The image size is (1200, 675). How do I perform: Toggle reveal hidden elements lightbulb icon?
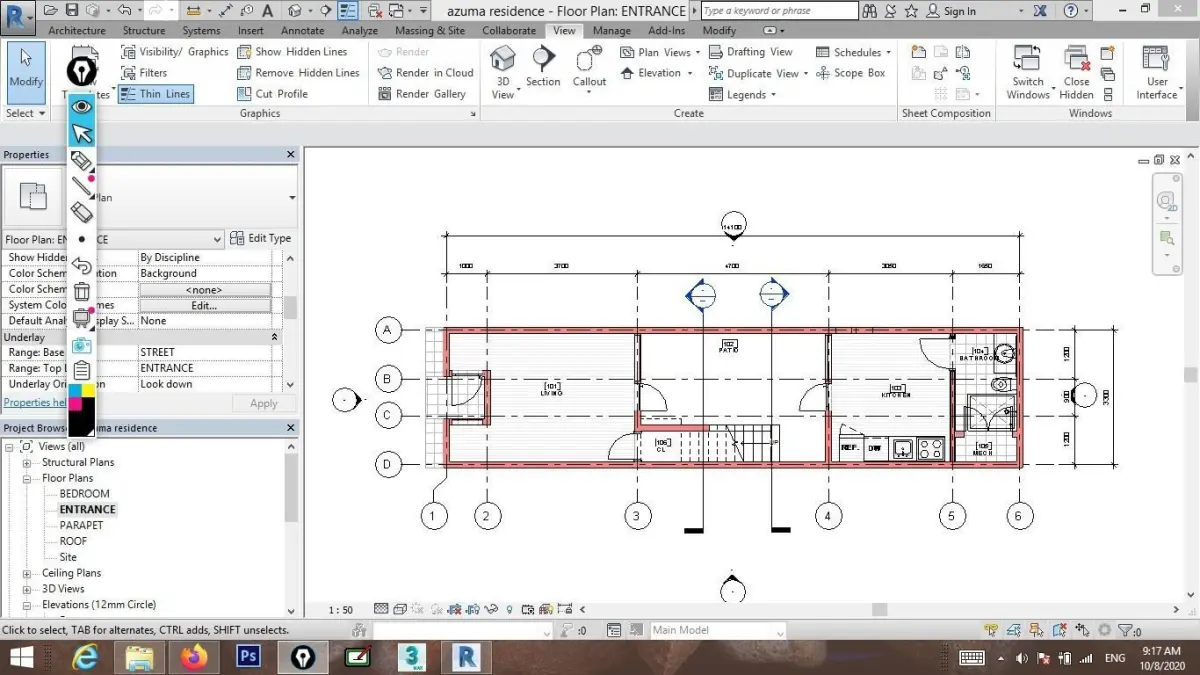[509, 608]
